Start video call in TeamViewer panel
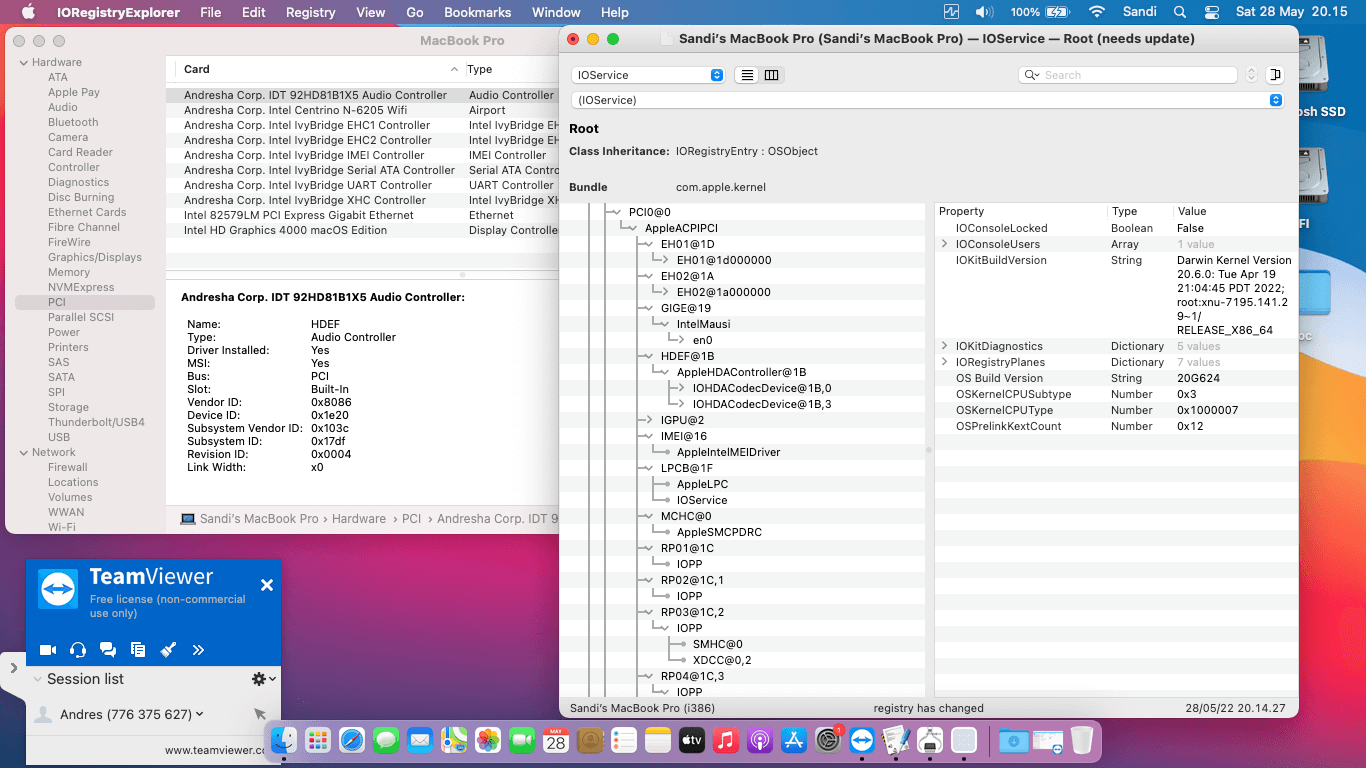1366x768 pixels. tap(47, 650)
